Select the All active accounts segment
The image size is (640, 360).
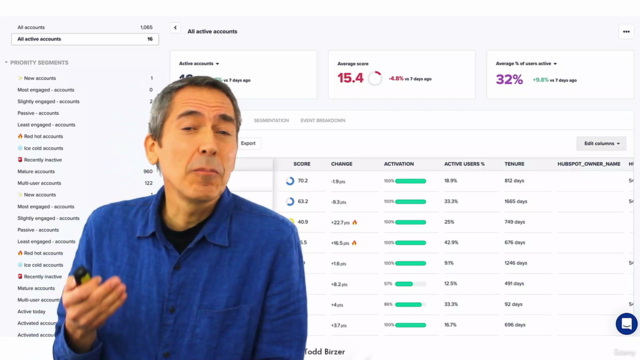pos(85,39)
